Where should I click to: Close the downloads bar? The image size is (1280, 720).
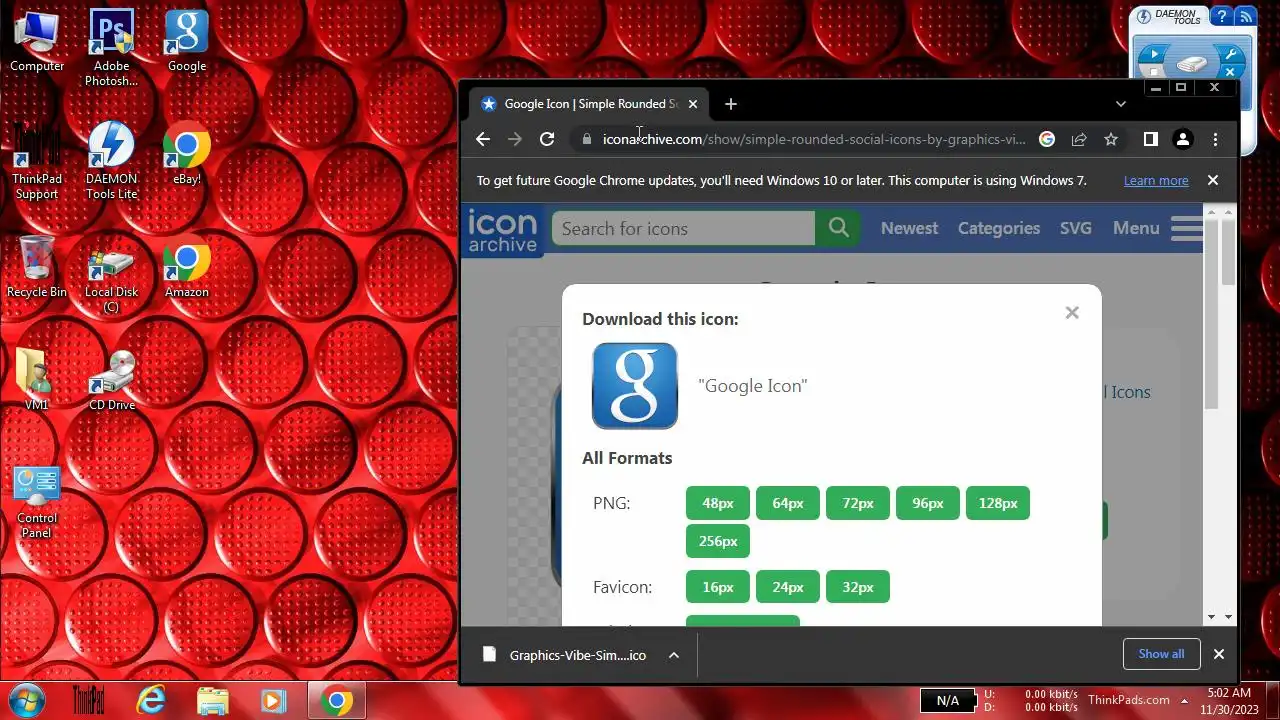(x=1219, y=654)
